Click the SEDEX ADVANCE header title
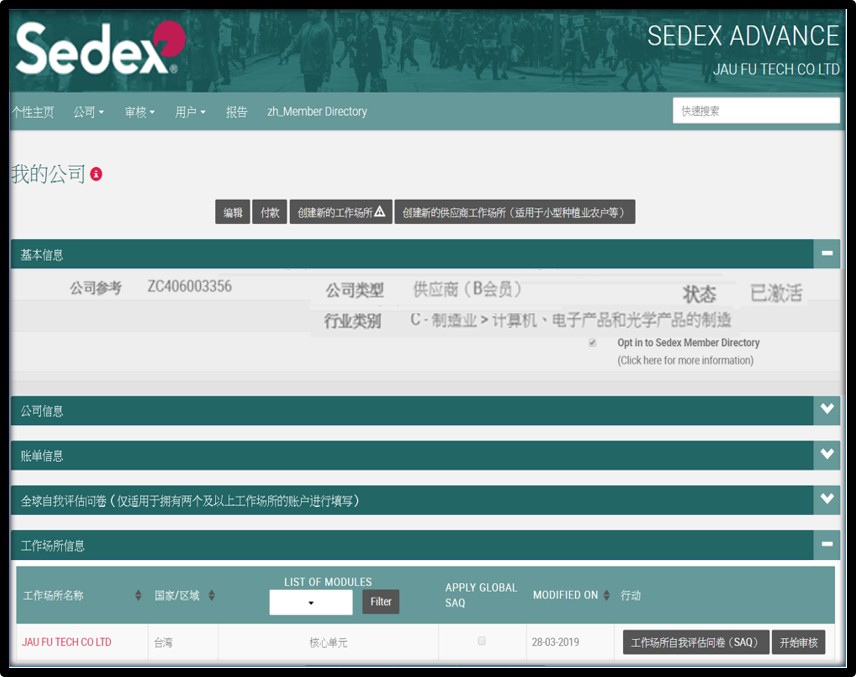 743,36
